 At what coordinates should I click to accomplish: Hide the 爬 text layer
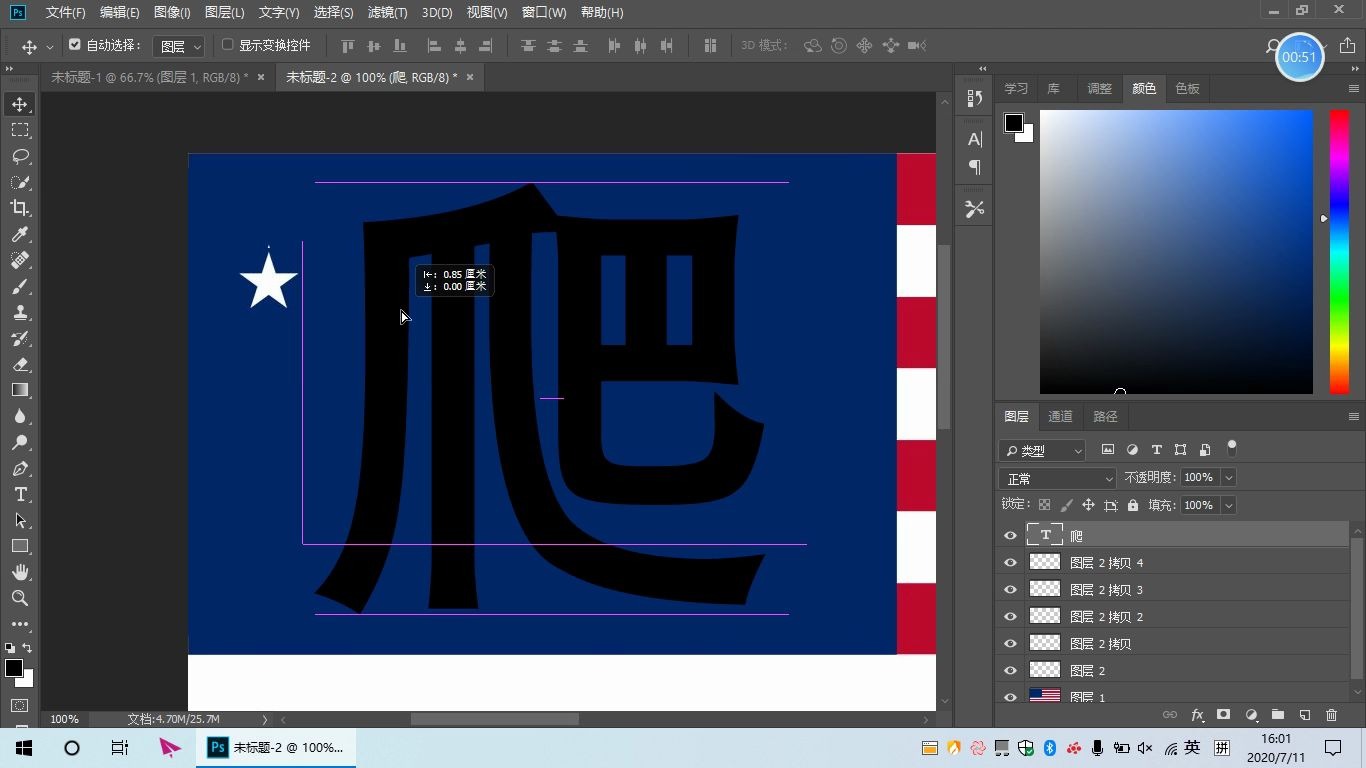tap(1010, 535)
